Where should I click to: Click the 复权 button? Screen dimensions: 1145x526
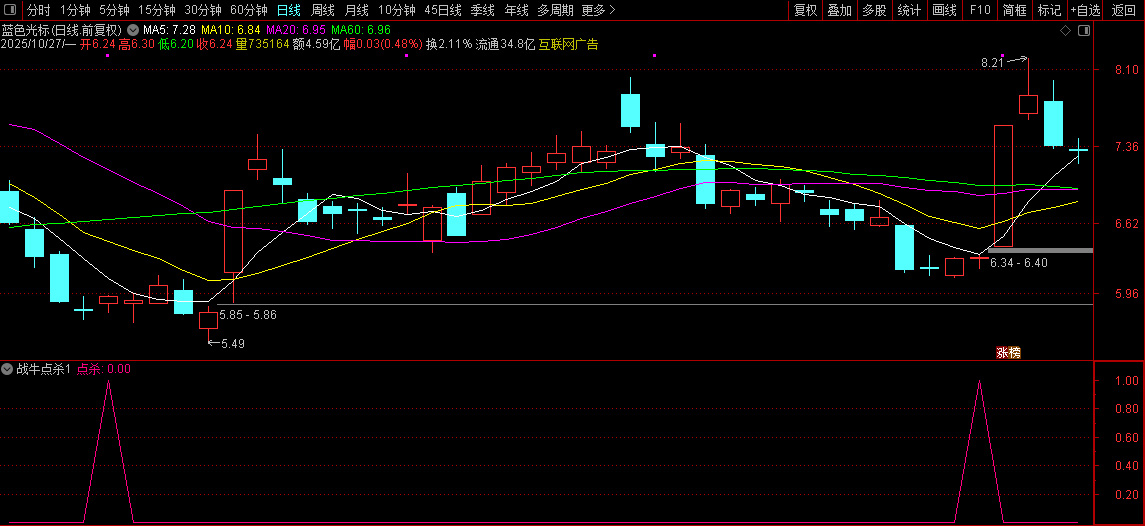coord(805,10)
